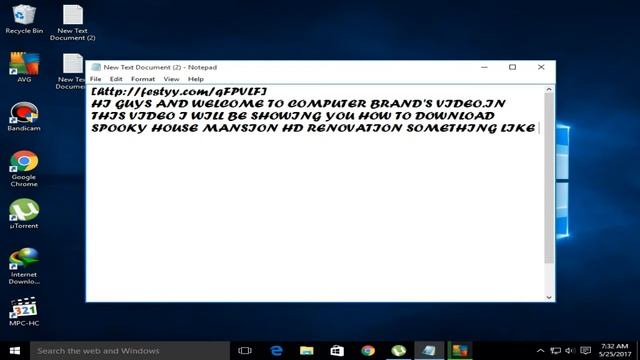Open Notepad File menu
This screenshot has height=360, width=640.
click(96, 79)
